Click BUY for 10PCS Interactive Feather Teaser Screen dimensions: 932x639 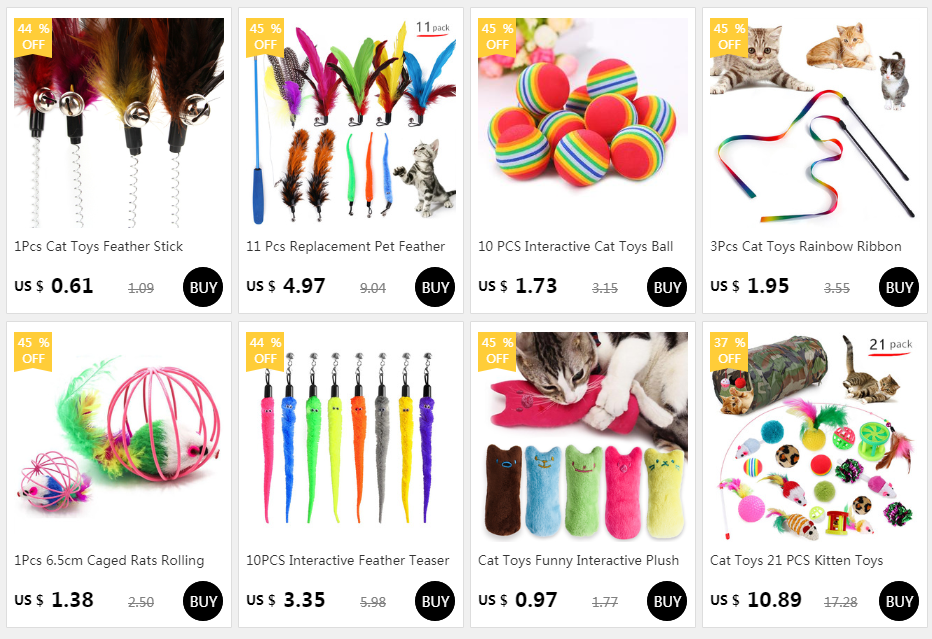pos(434,601)
